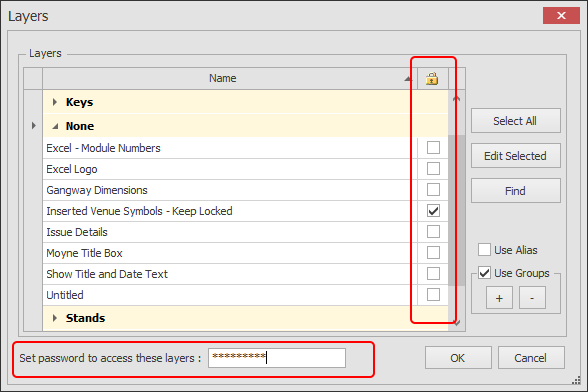Open Find for layers
Viewport: 588px width, 392px height.
pos(516,191)
